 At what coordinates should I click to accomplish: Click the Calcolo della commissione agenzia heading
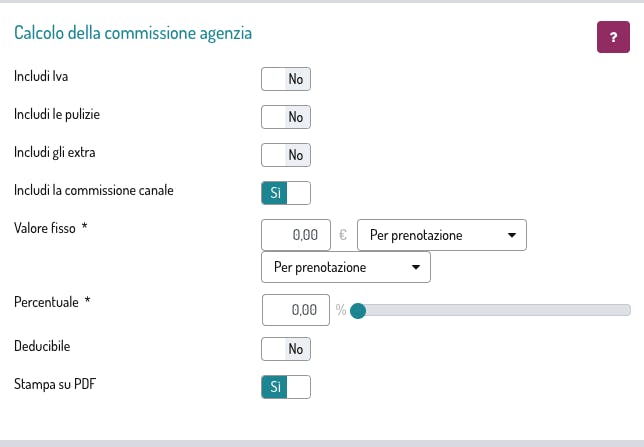click(x=133, y=33)
